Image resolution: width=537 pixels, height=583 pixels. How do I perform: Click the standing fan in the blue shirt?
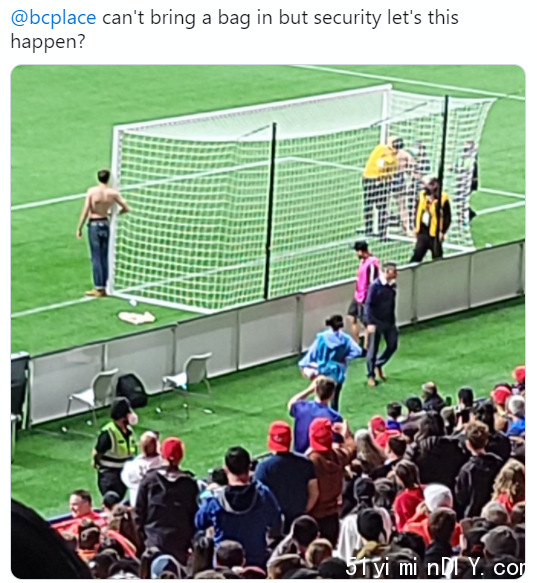tap(314, 413)
